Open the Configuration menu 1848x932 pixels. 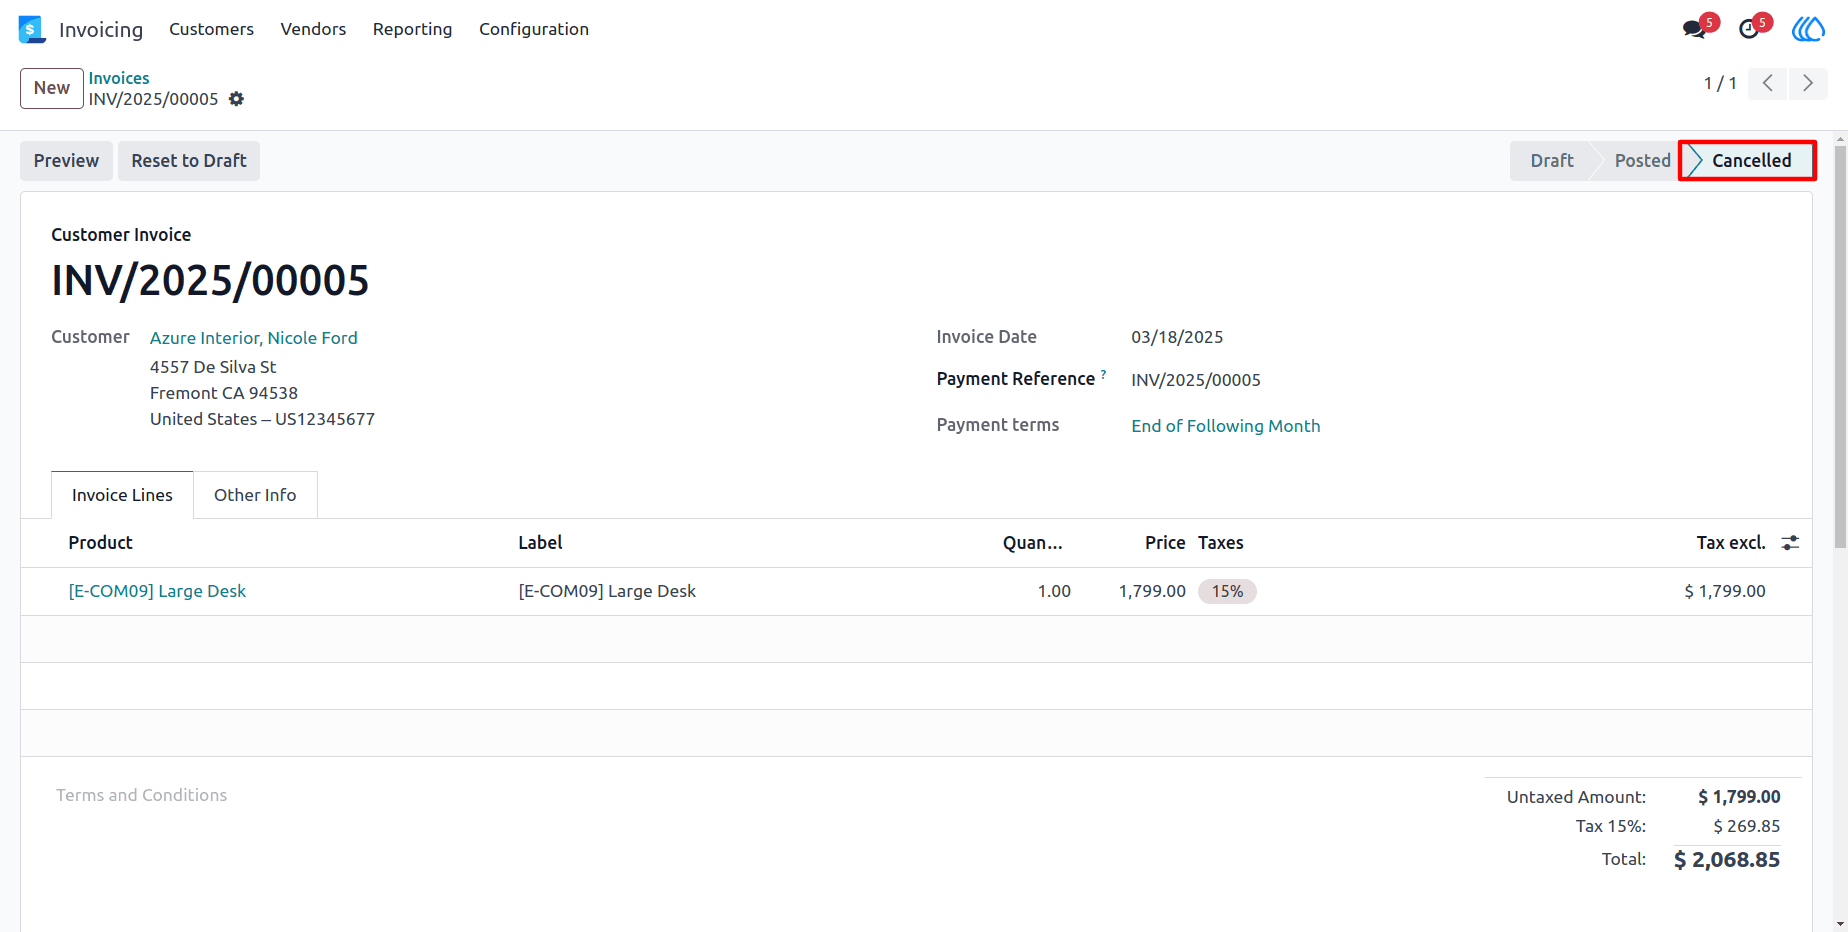point(534,29)
